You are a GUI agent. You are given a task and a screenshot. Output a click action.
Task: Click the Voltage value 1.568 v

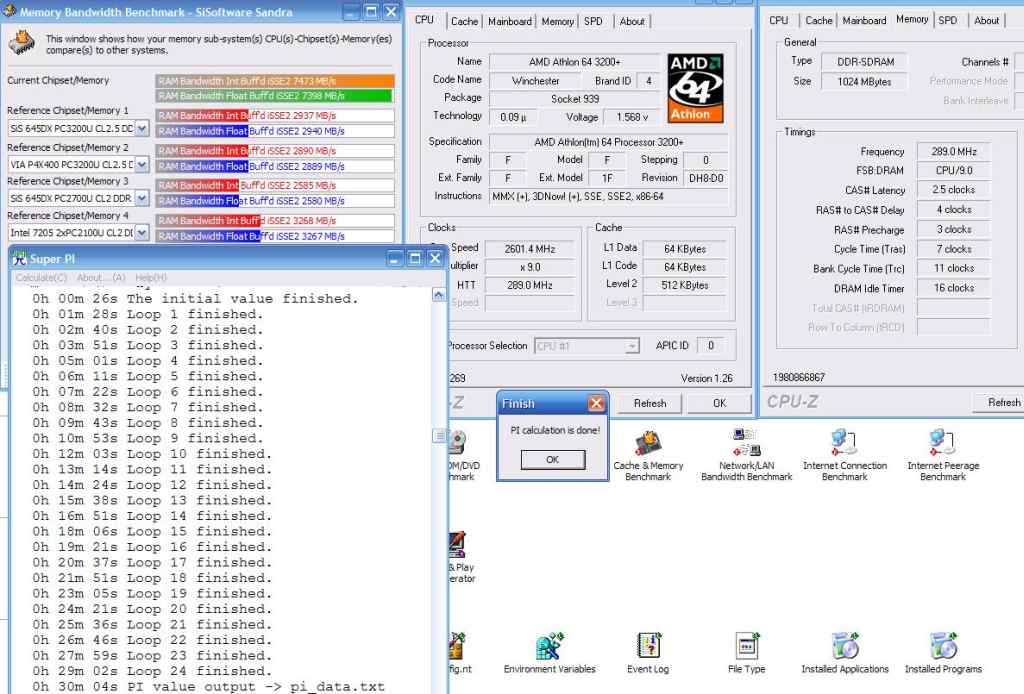point(632,117)
